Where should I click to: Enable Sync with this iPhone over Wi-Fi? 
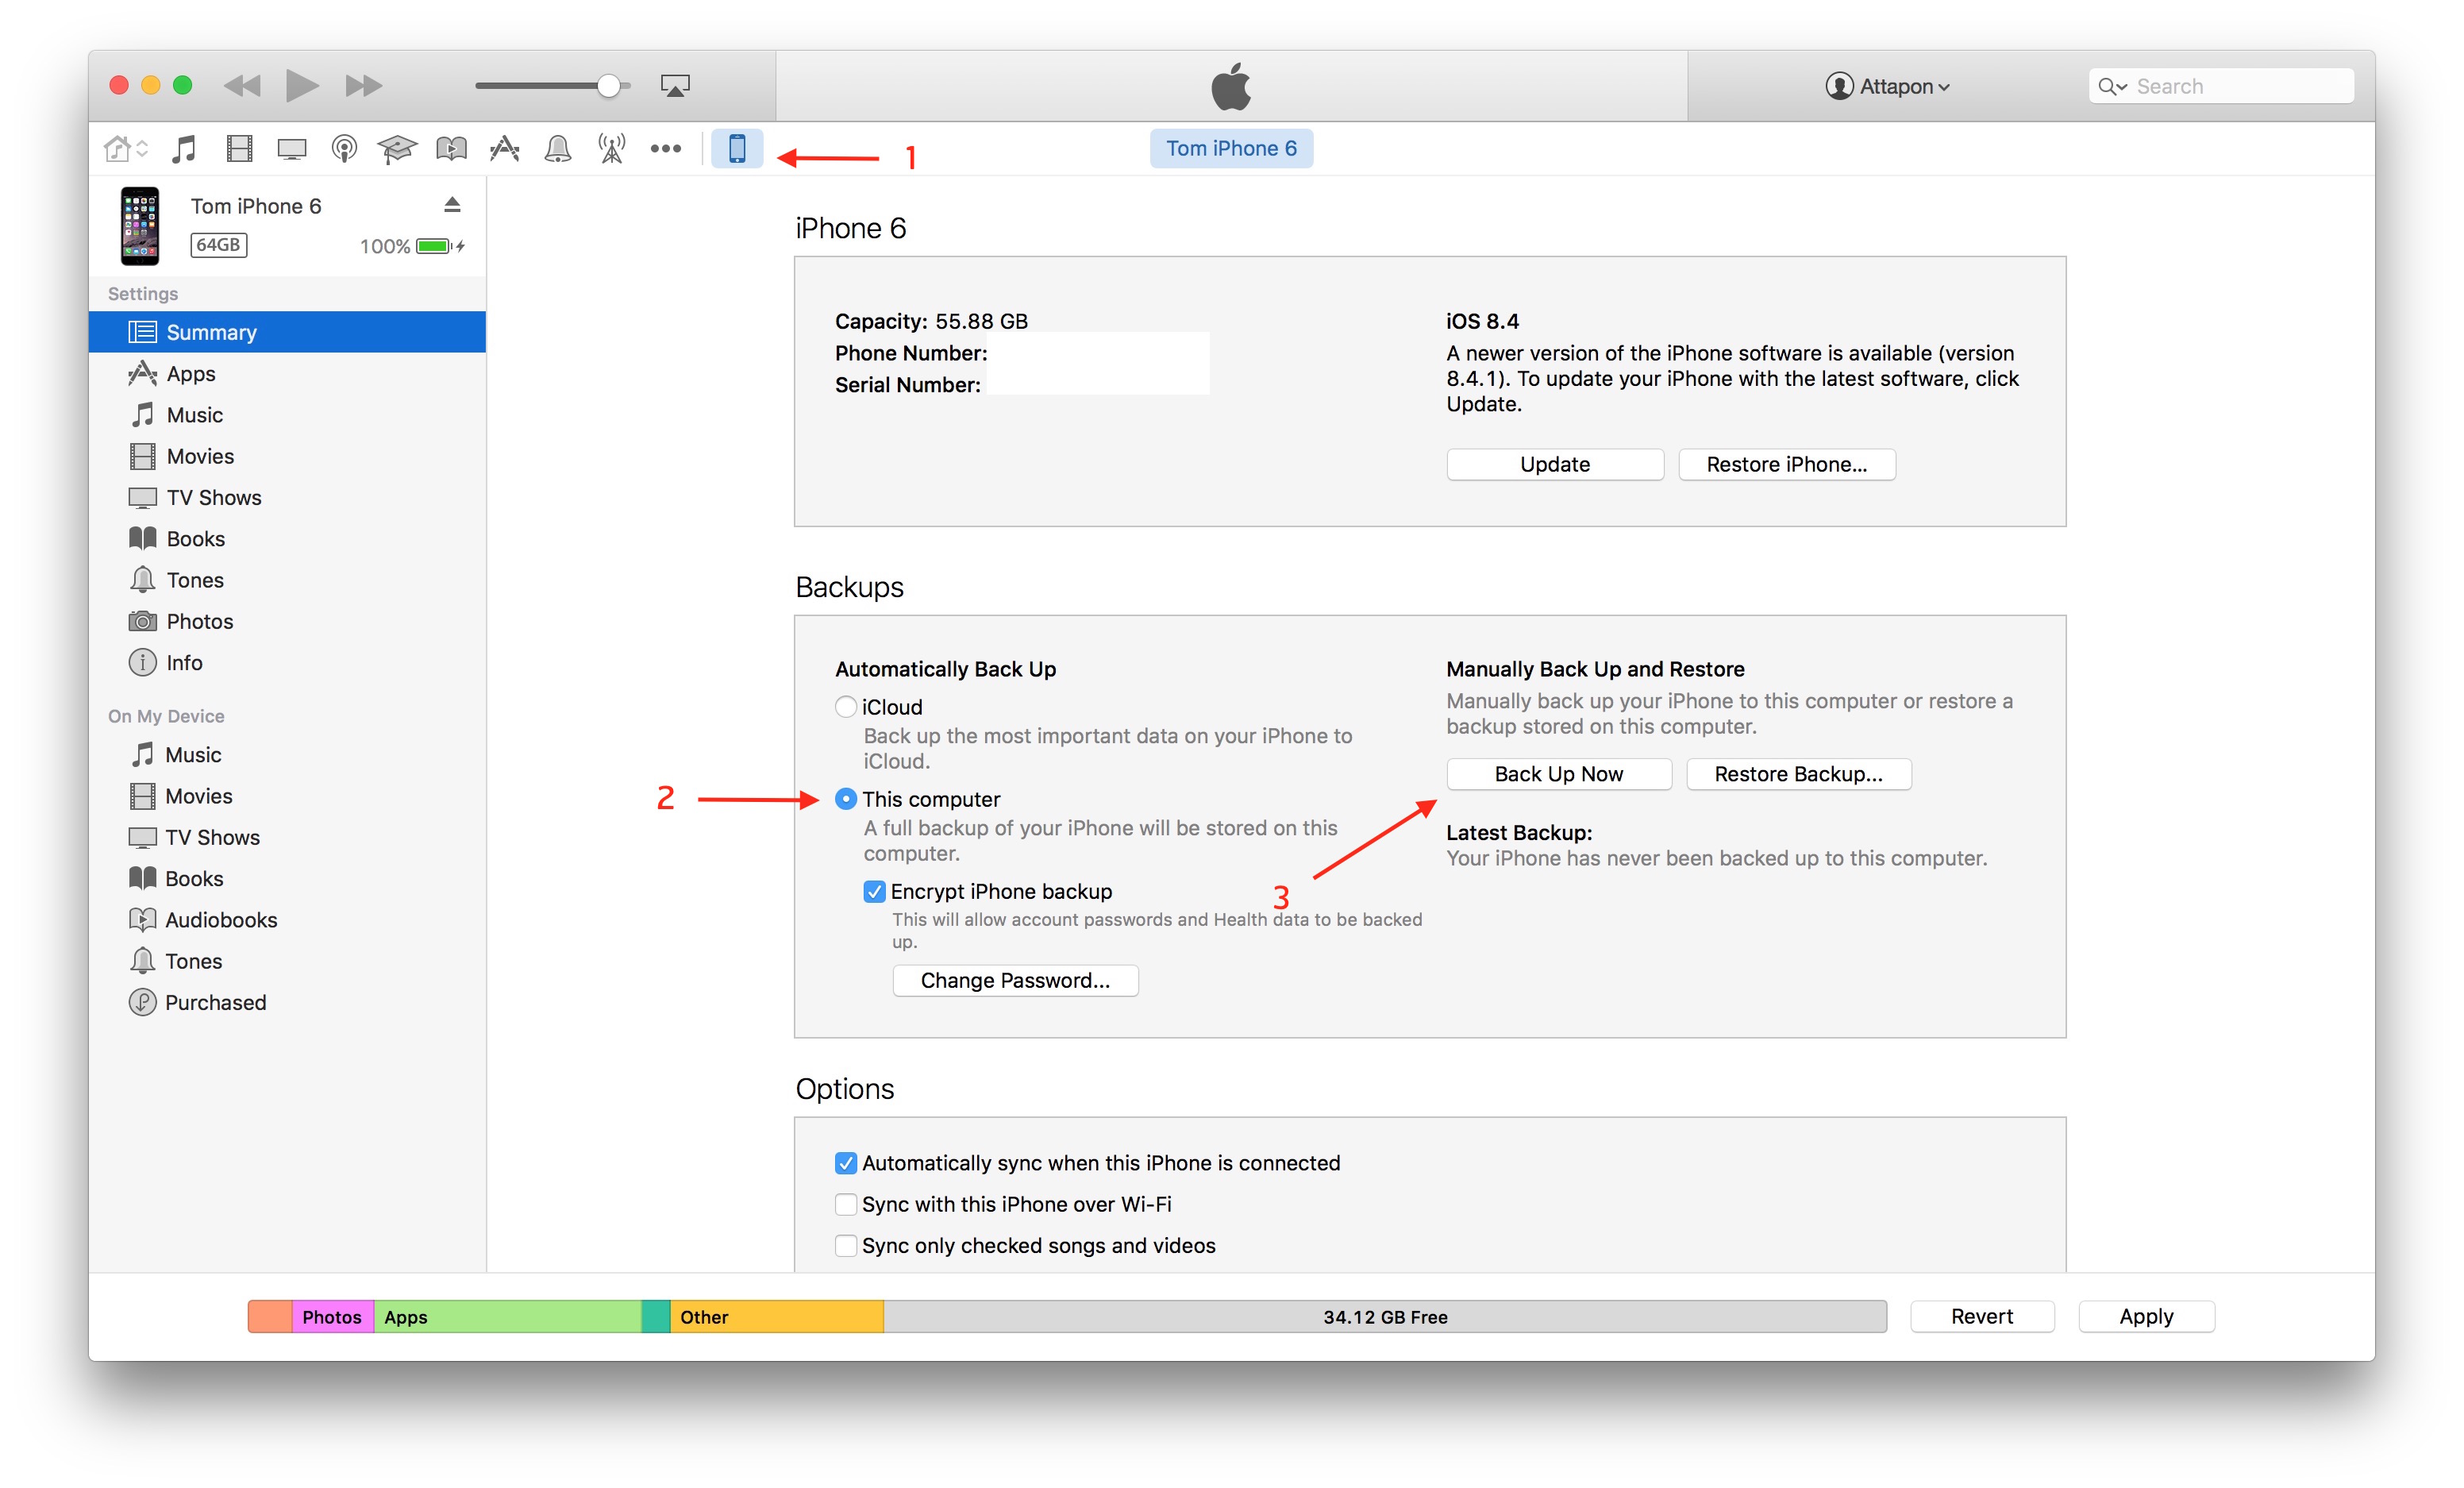(x=846, y=1204)
